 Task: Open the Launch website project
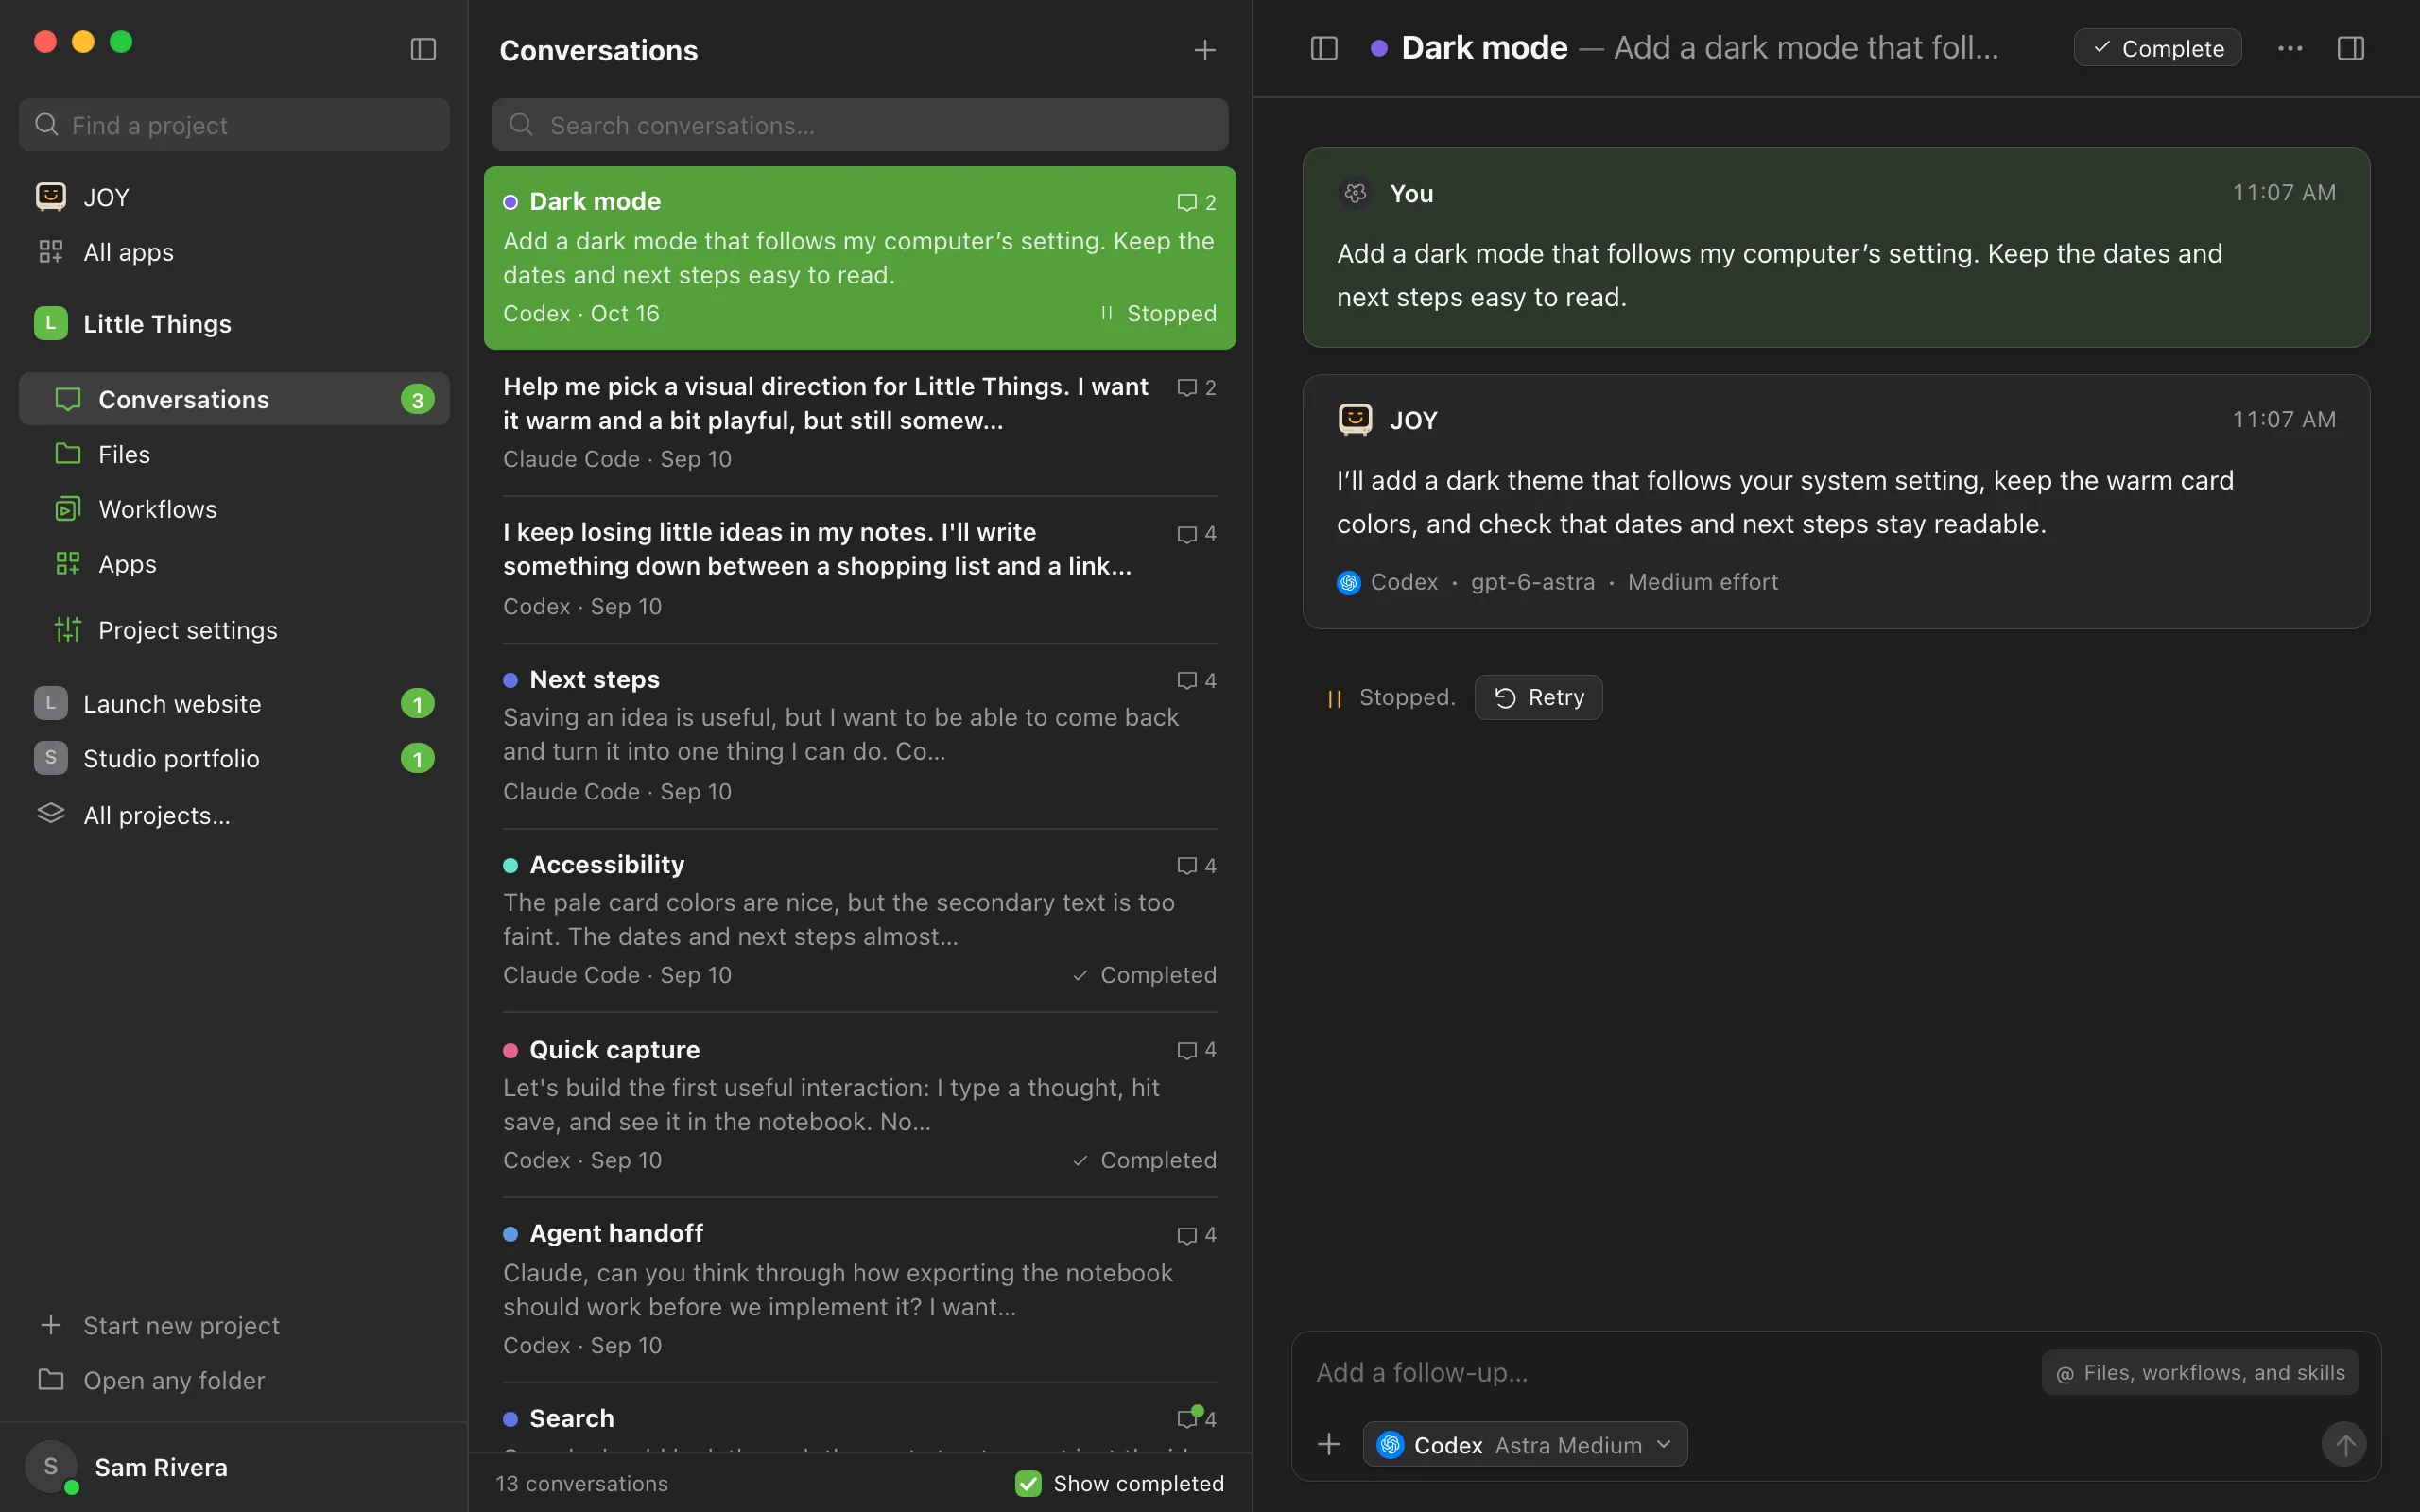(234, 704)
